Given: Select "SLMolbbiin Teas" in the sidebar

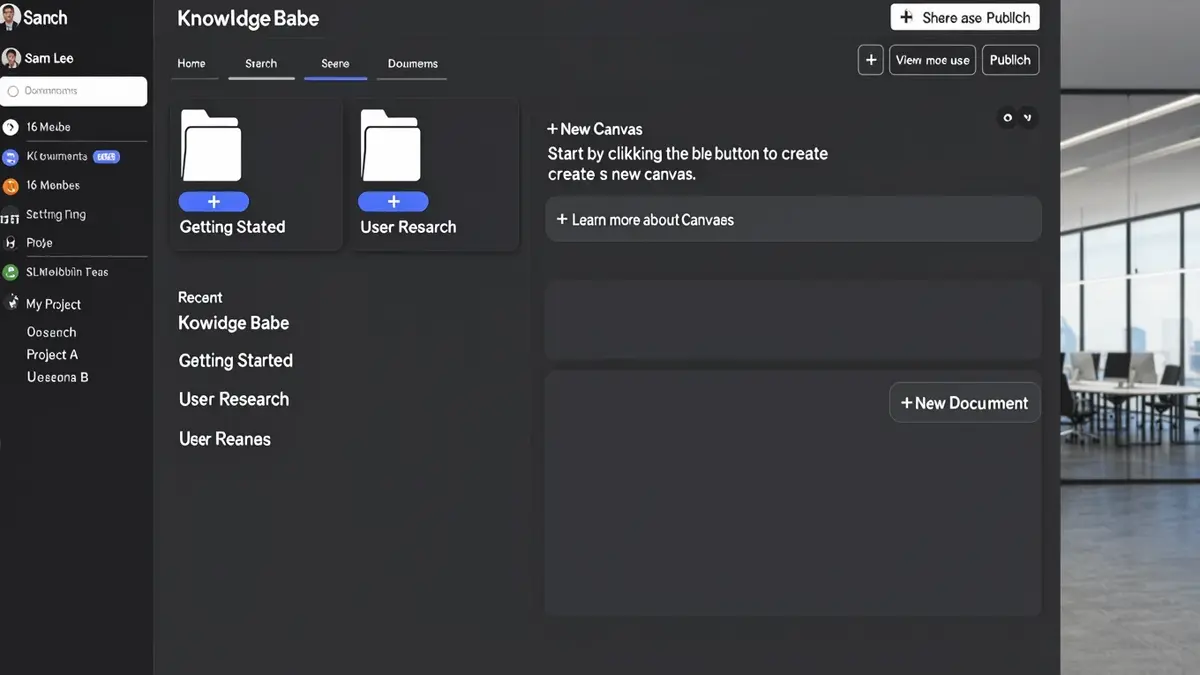Looking at the screenshot, I should (x=67, y=272).
